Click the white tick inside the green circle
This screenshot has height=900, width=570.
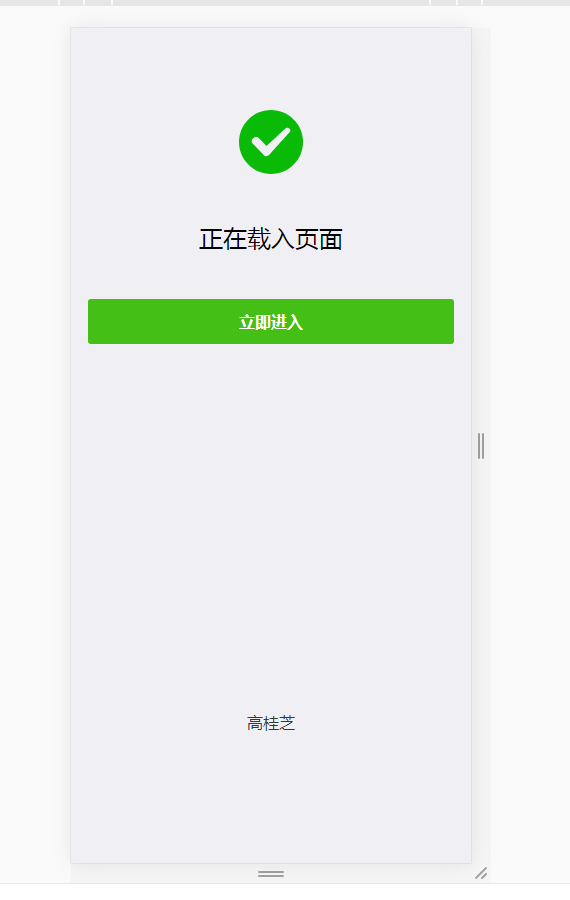[x=271, y=142]
